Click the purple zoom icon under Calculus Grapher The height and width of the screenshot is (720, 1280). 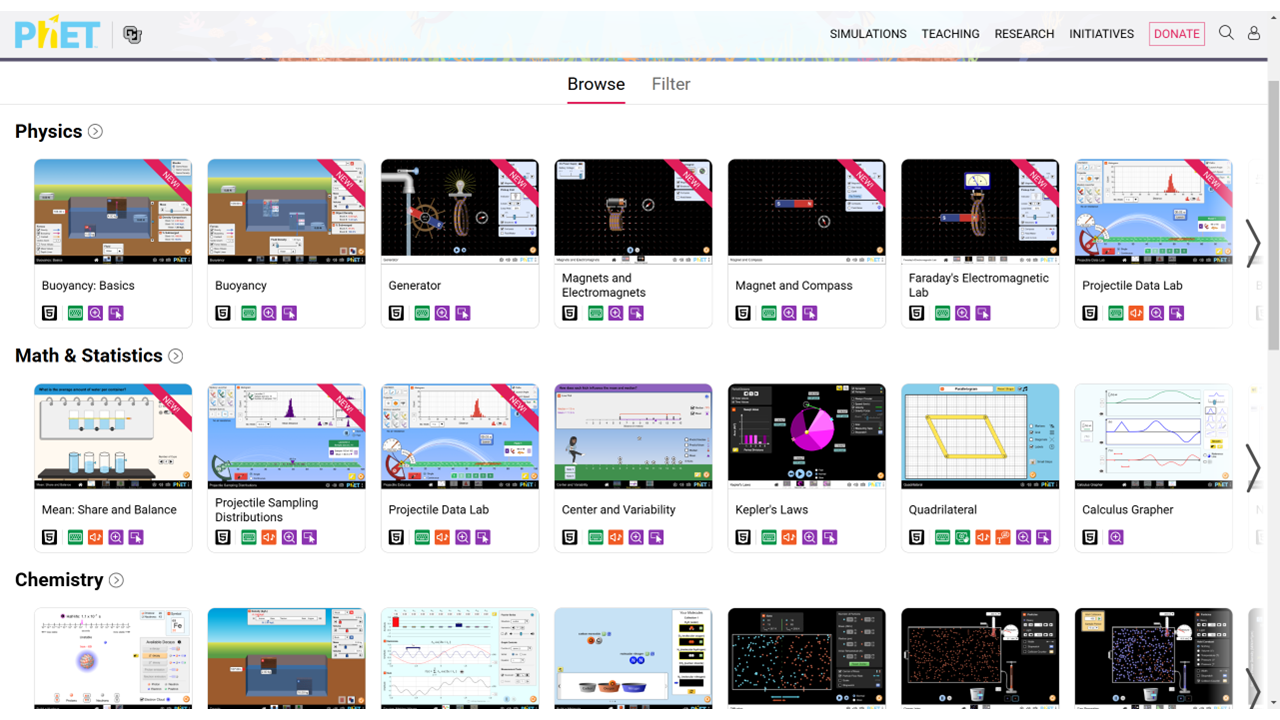(x=1116, y=537)
